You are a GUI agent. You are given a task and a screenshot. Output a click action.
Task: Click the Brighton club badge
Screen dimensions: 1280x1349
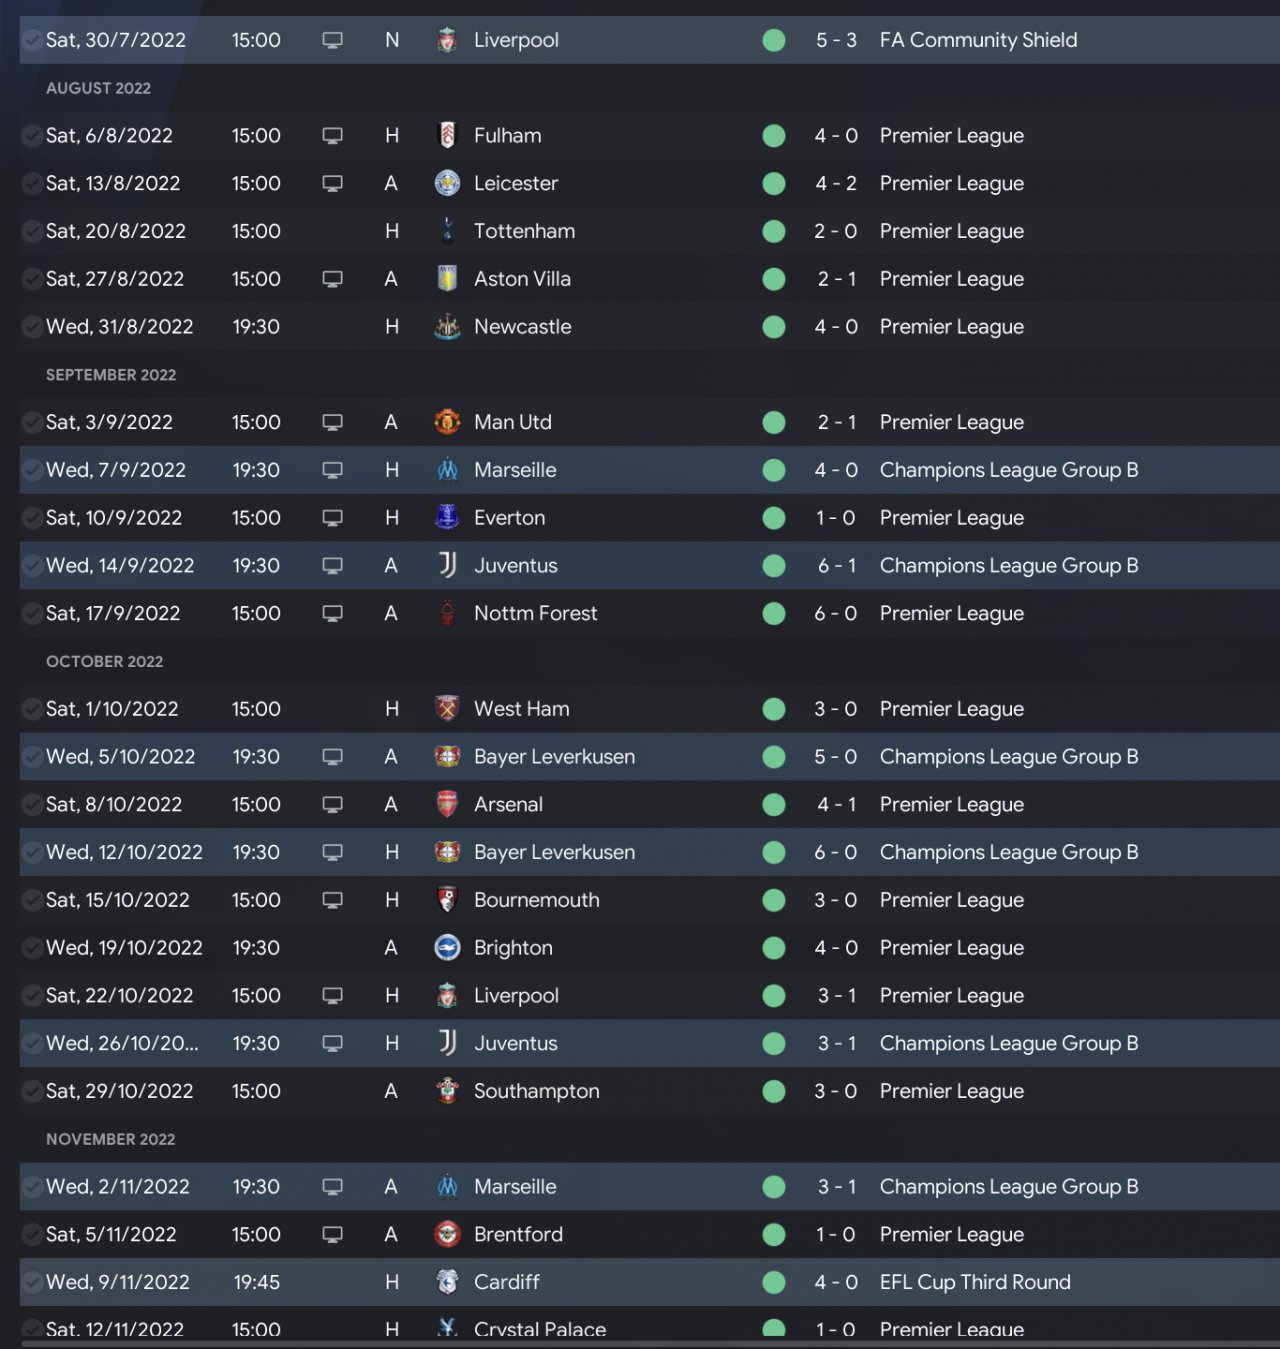[x=447, y=948]
